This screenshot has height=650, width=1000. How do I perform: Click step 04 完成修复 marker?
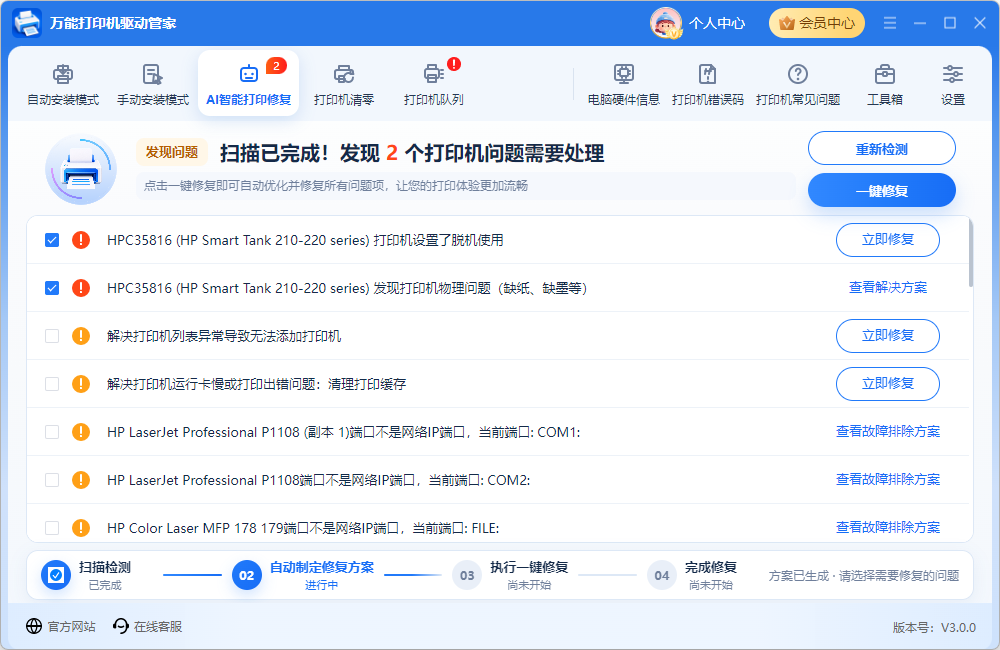[x=662, y=575]
